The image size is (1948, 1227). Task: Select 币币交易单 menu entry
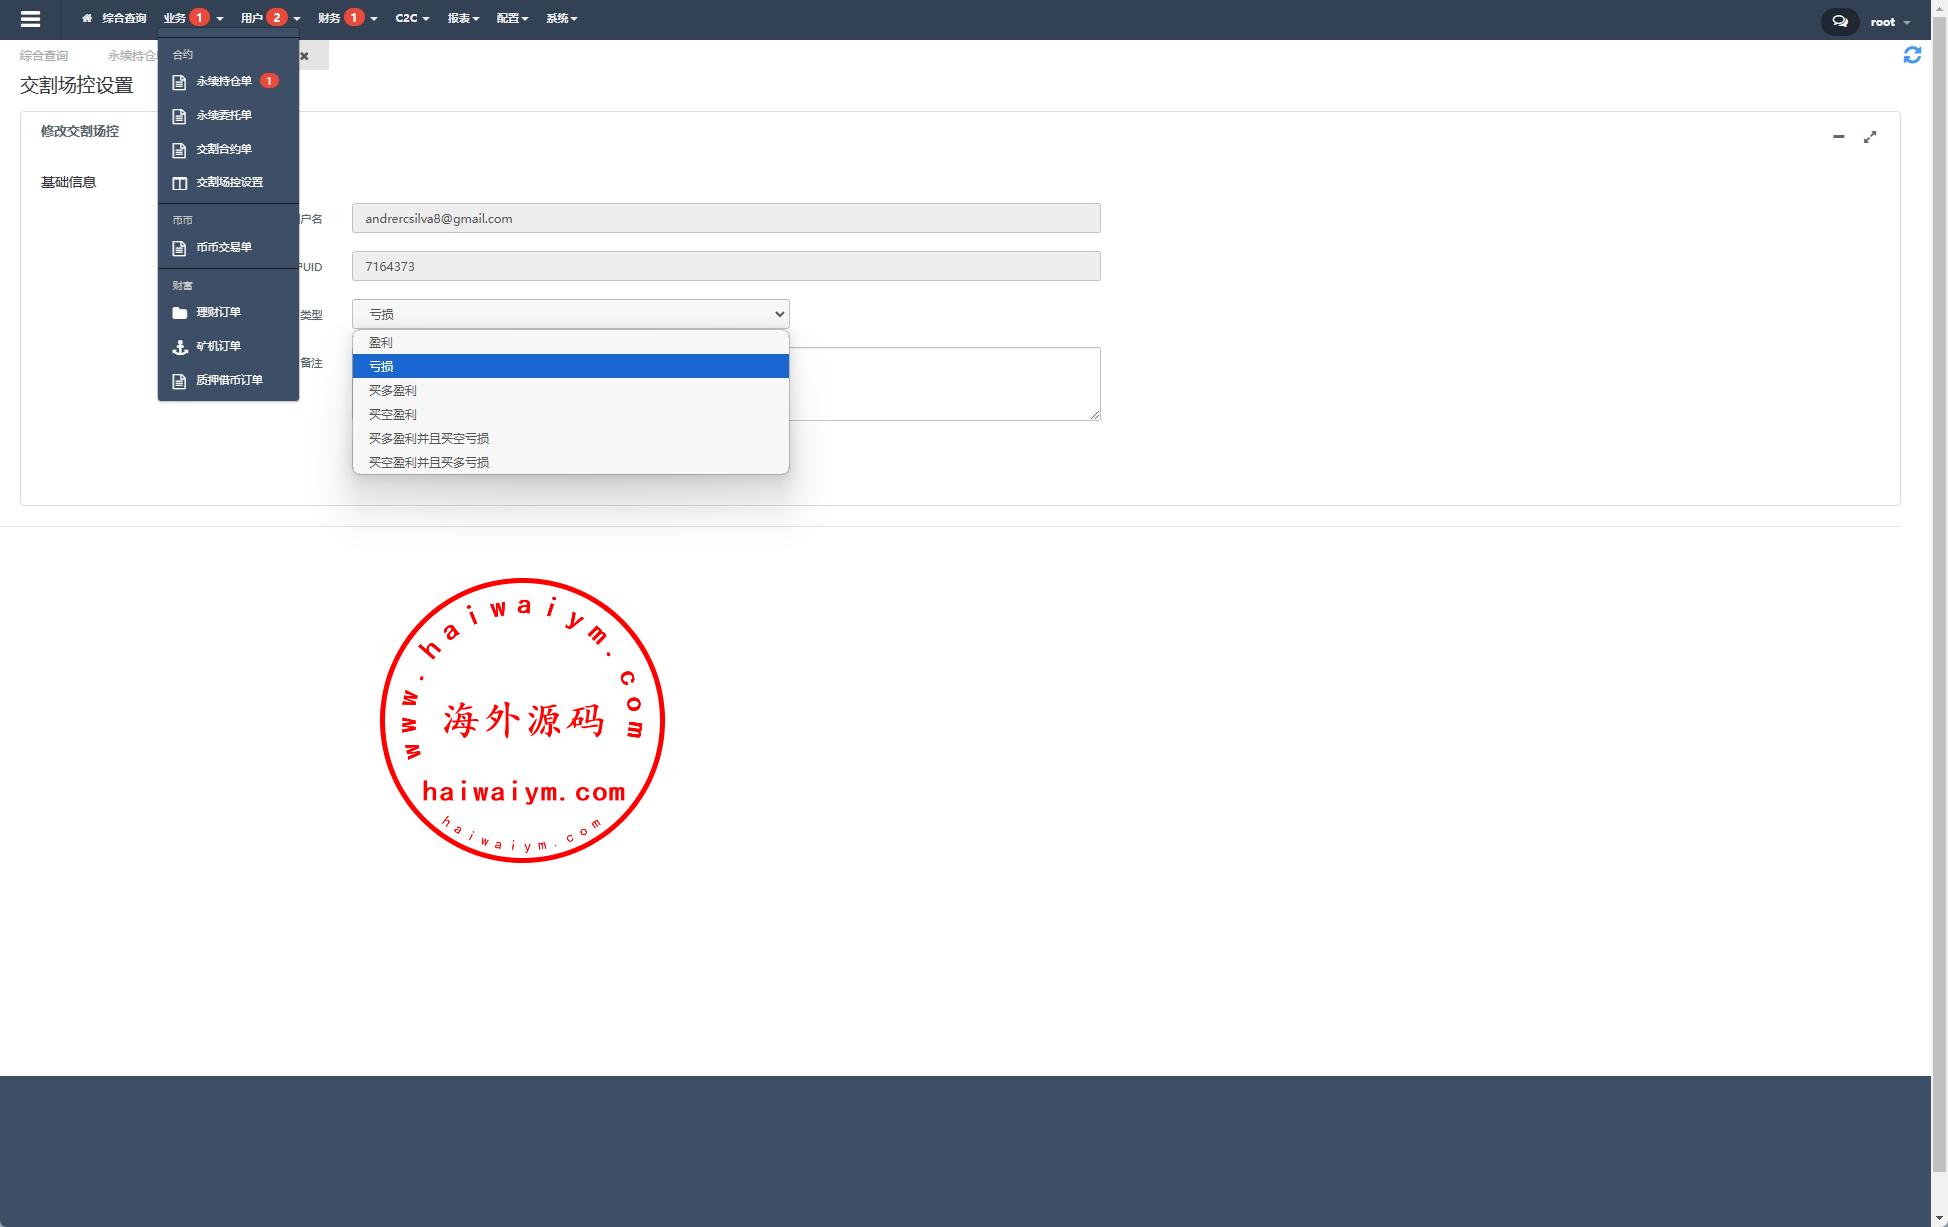point(224,247)
